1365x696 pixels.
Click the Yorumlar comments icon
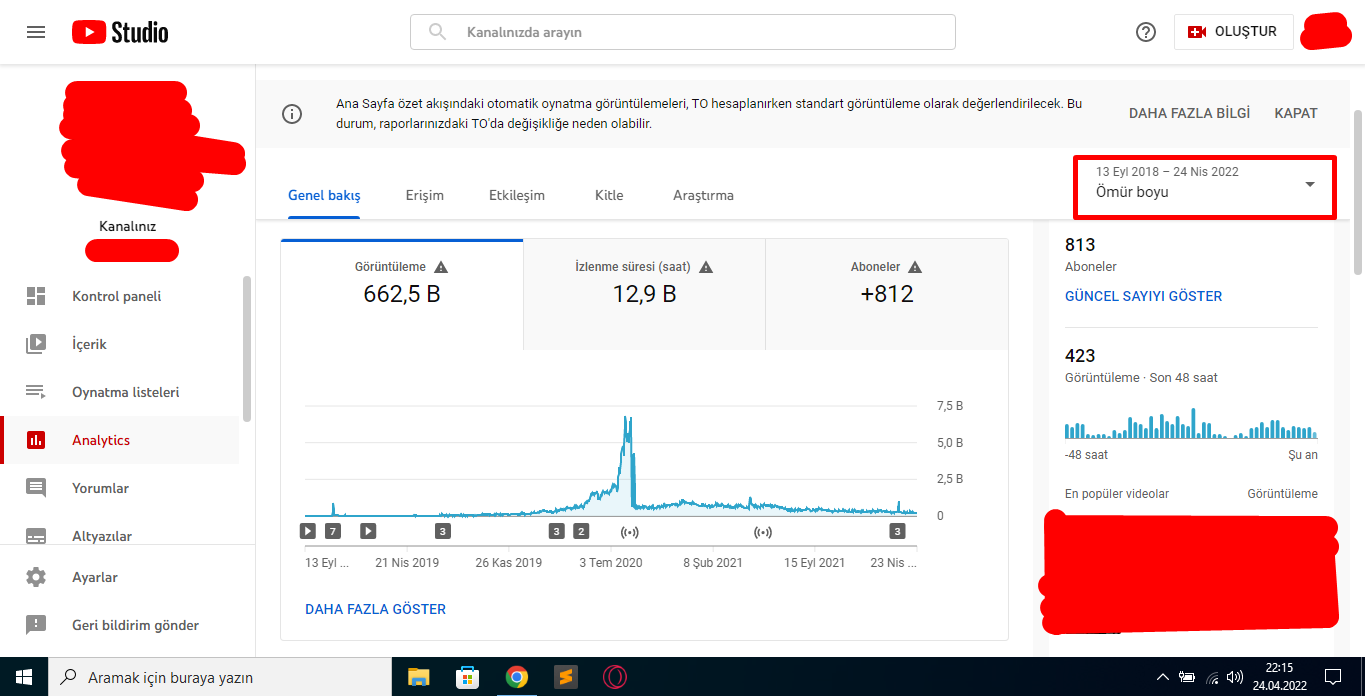(36, 488)
